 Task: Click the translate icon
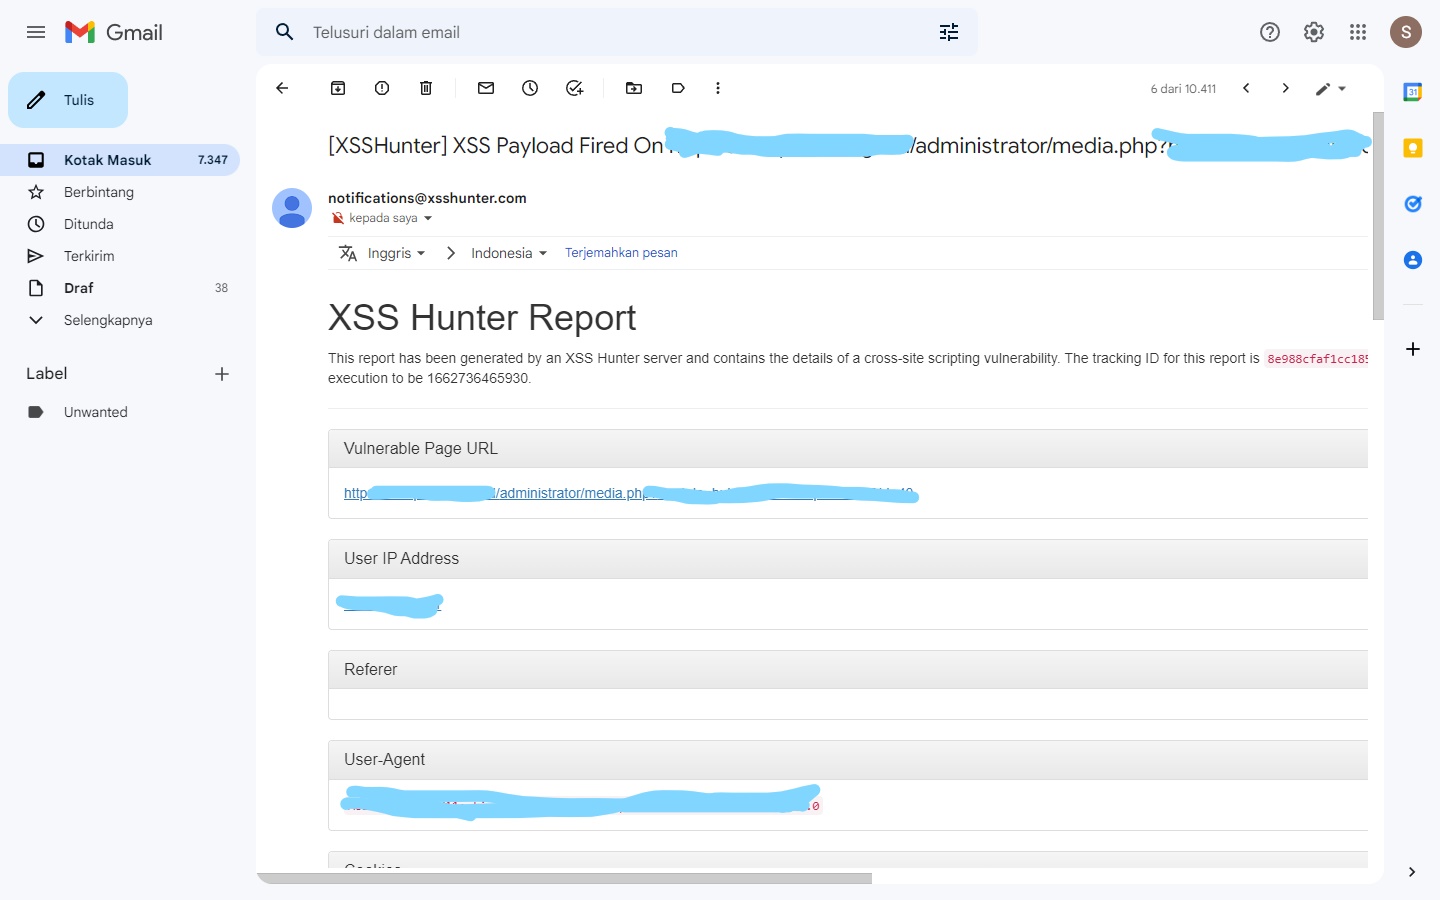pos(348,253)
